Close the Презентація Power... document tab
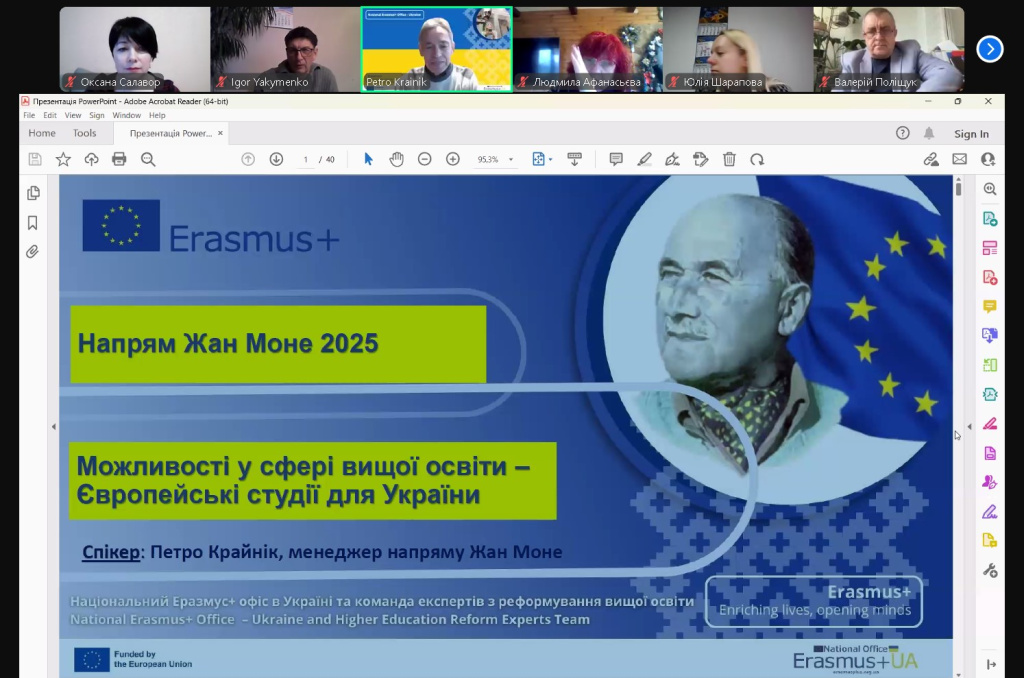Screen dimensions: 1024x678 click(220, 133)
